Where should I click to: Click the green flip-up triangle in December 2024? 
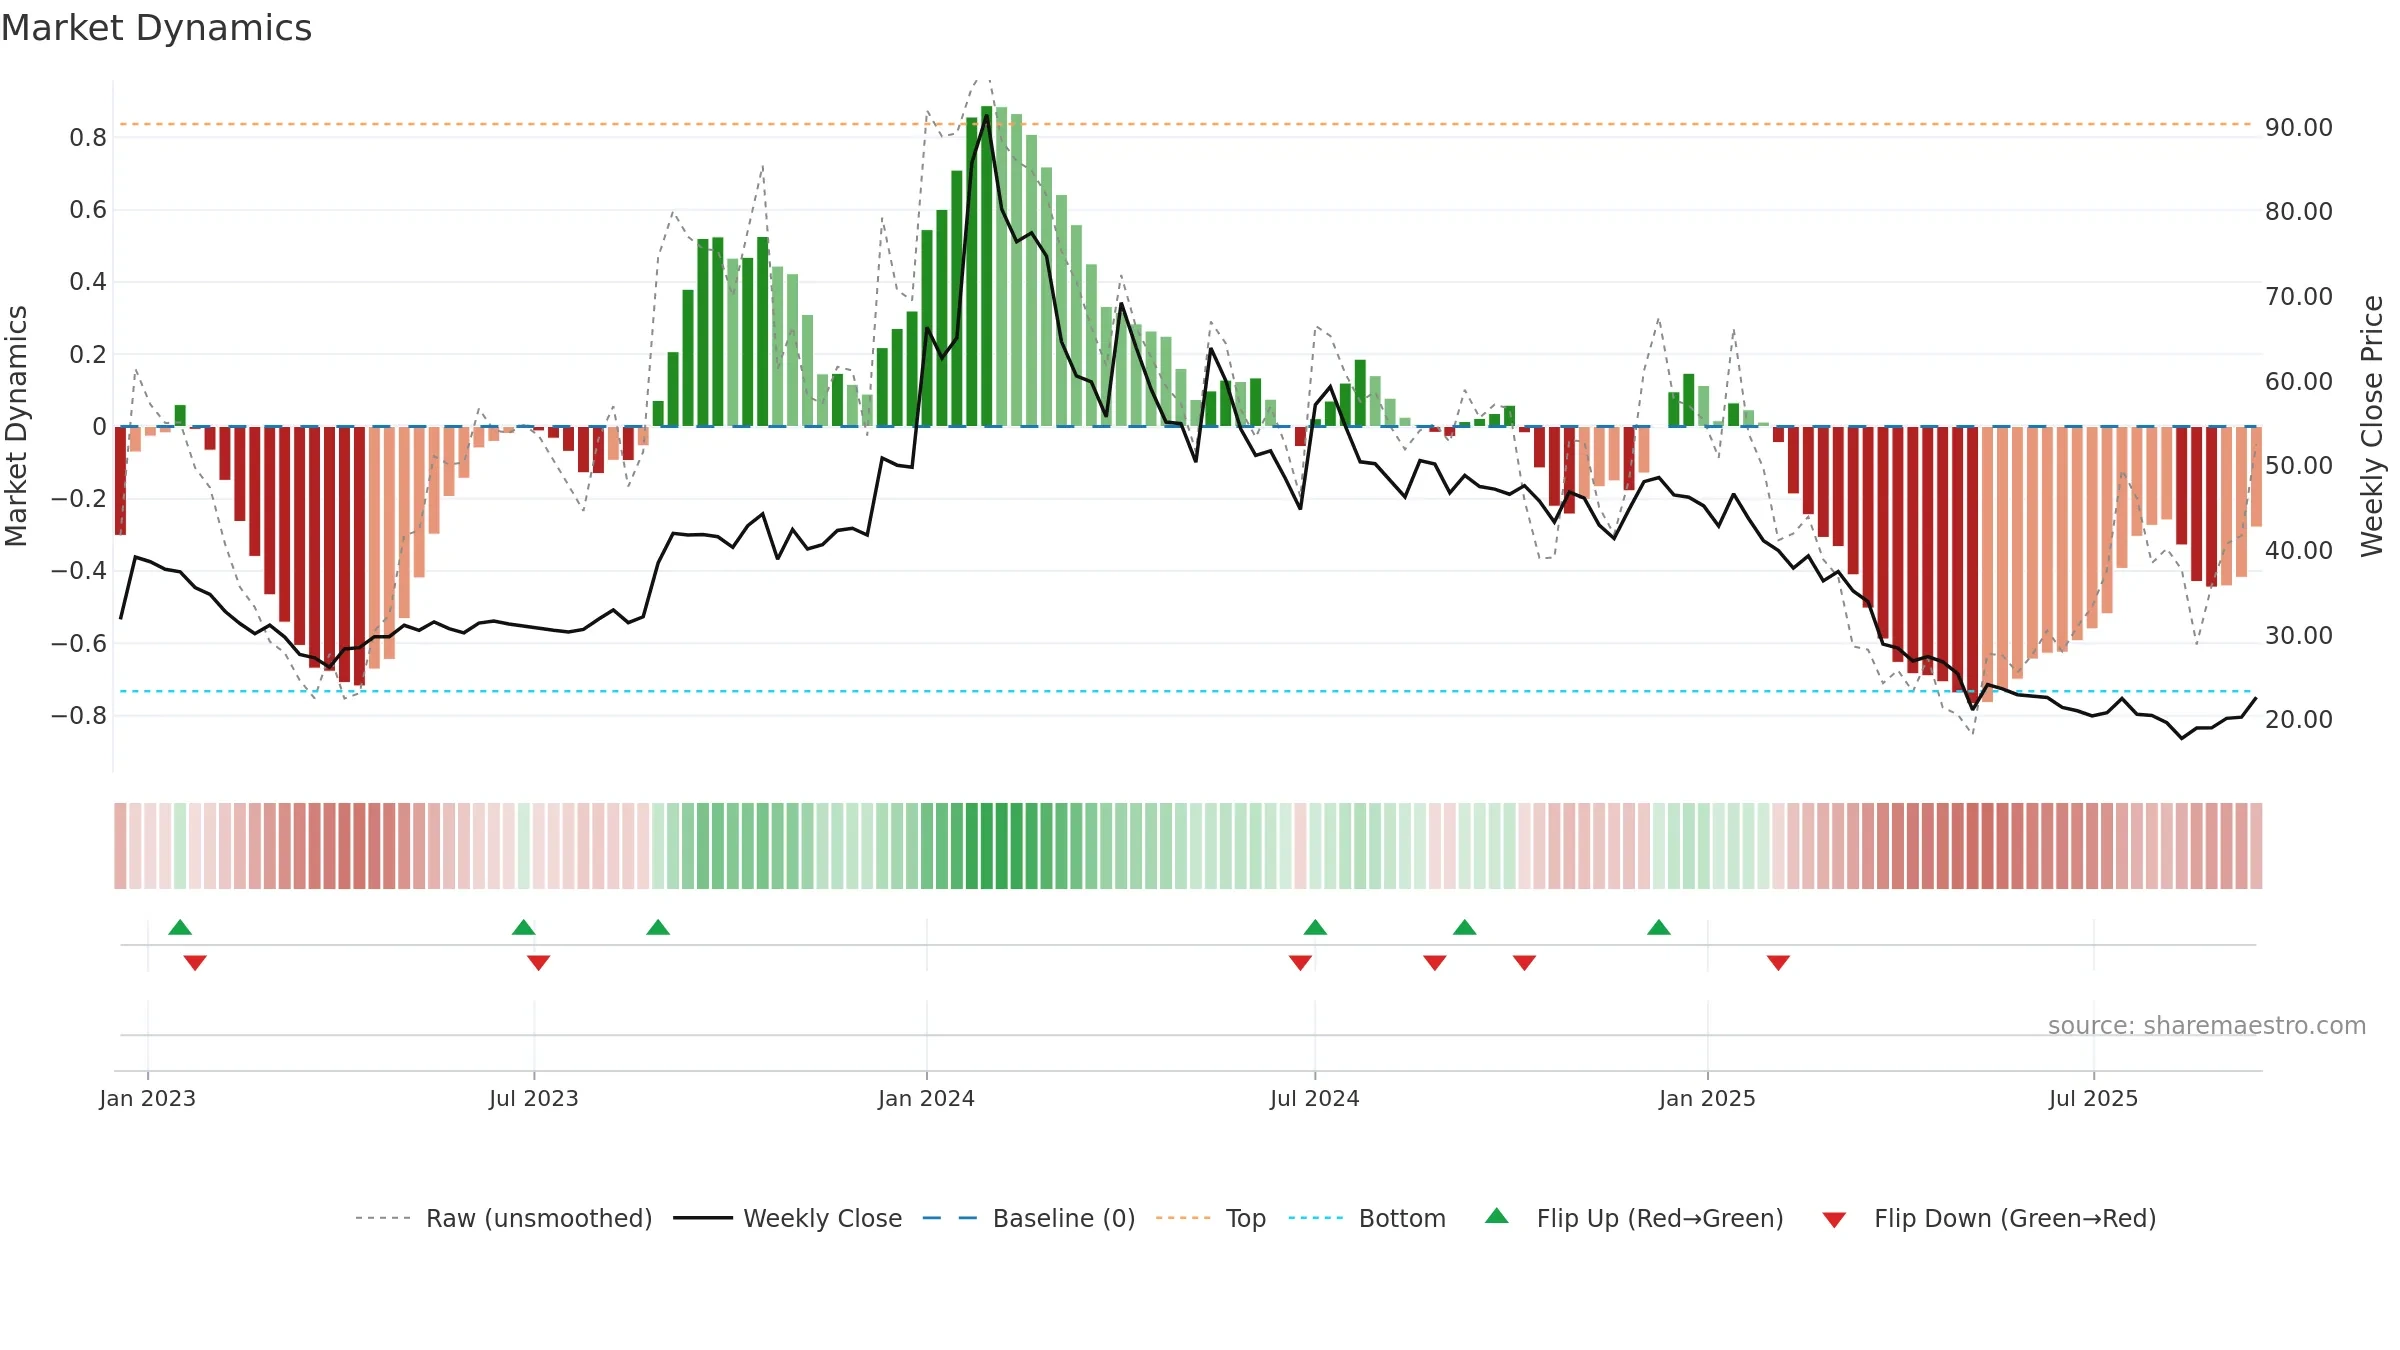pyautogui.click(x=1658, y=928)
